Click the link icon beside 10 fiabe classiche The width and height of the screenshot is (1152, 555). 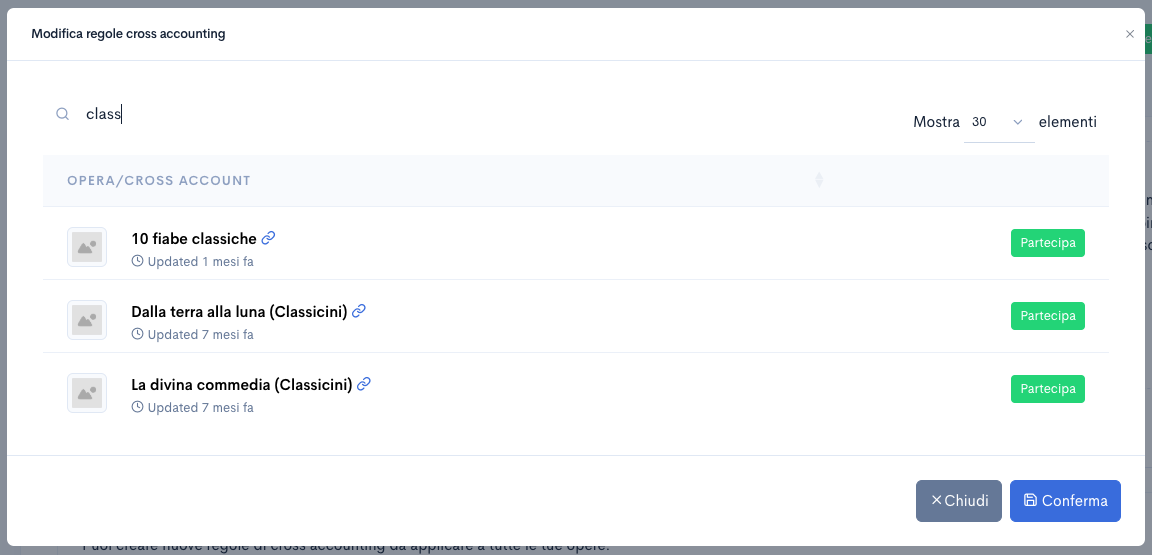pyautogui.click(x=268, y=238)
